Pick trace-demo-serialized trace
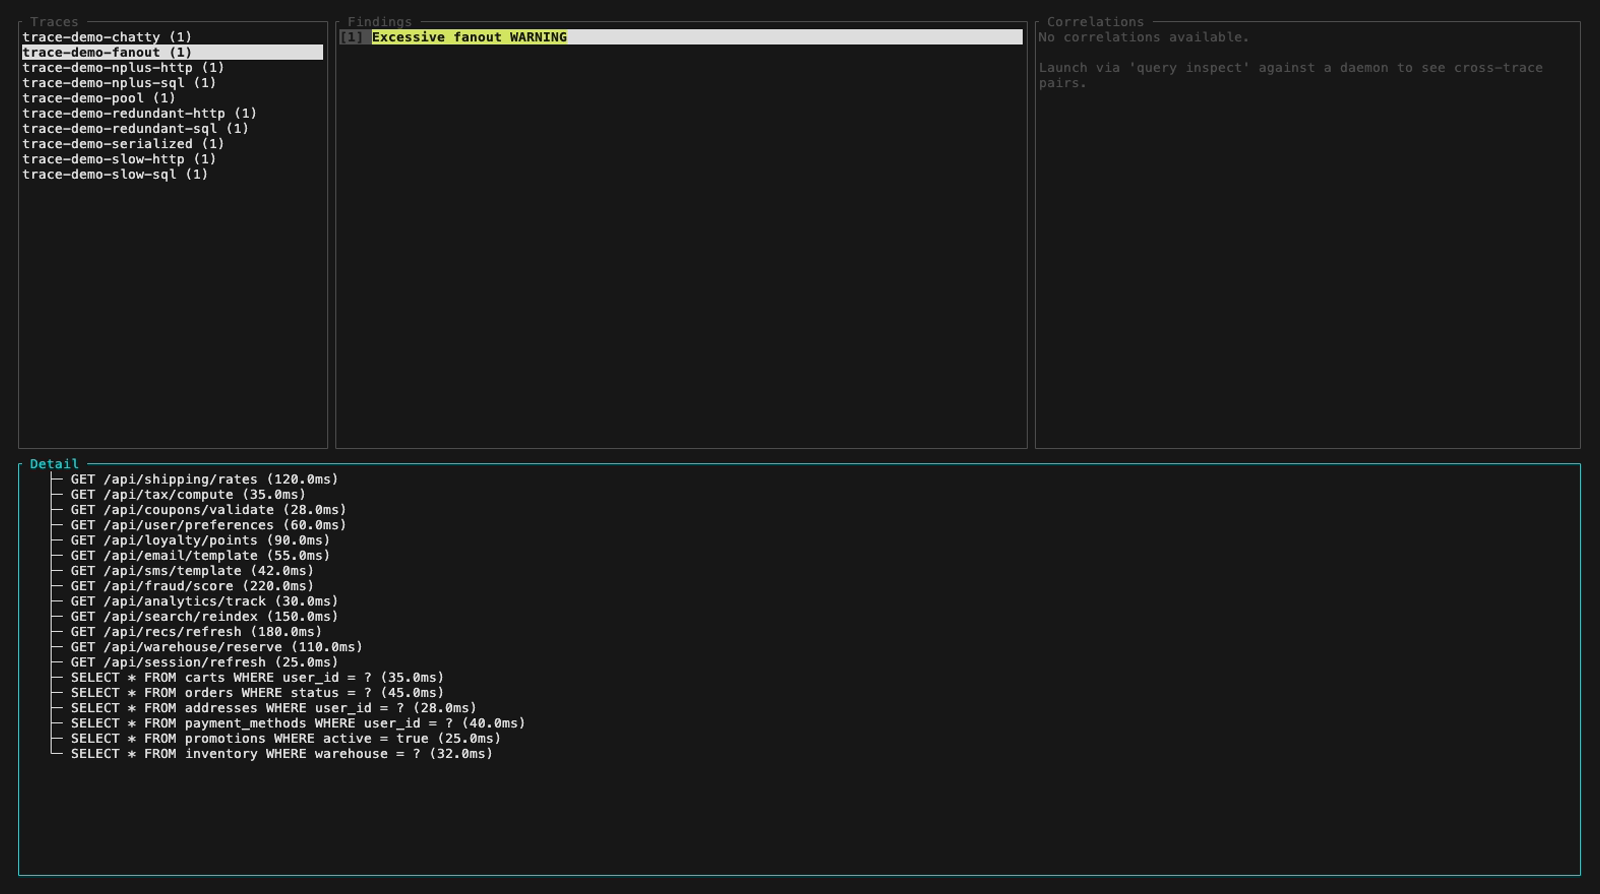Viewport: 1600px width, 894px height. click(x=123, y=144)
